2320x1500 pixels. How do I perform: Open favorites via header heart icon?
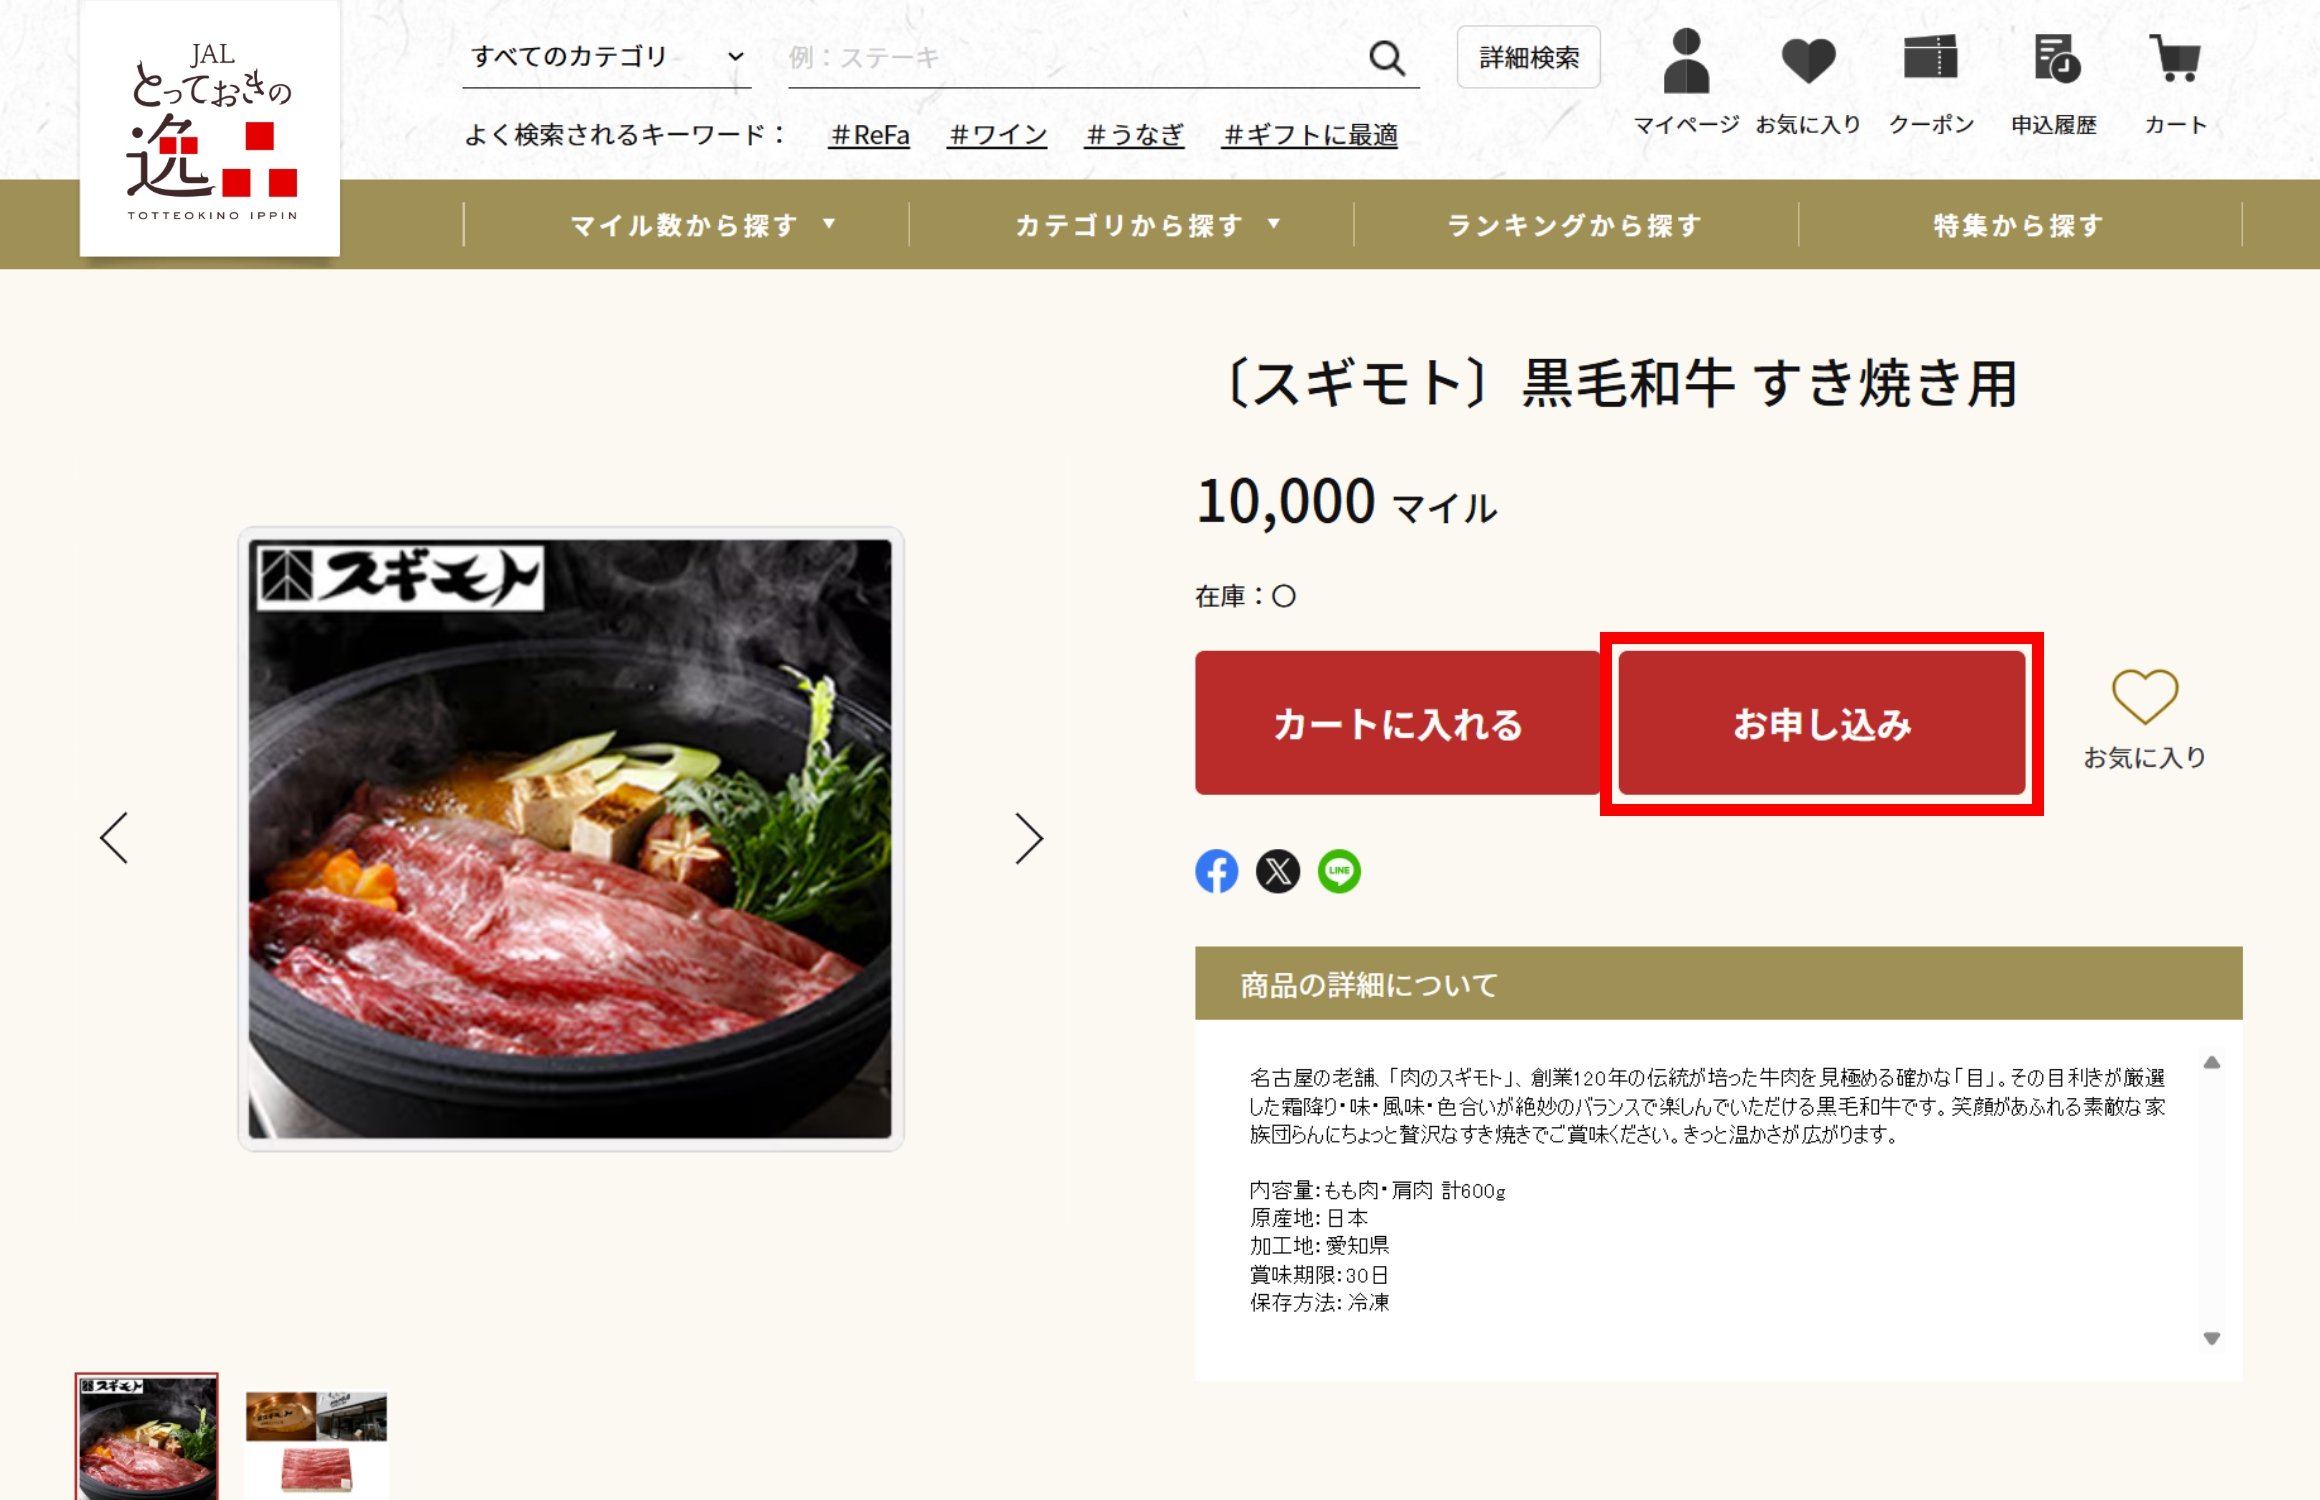tap(1808, 62)
